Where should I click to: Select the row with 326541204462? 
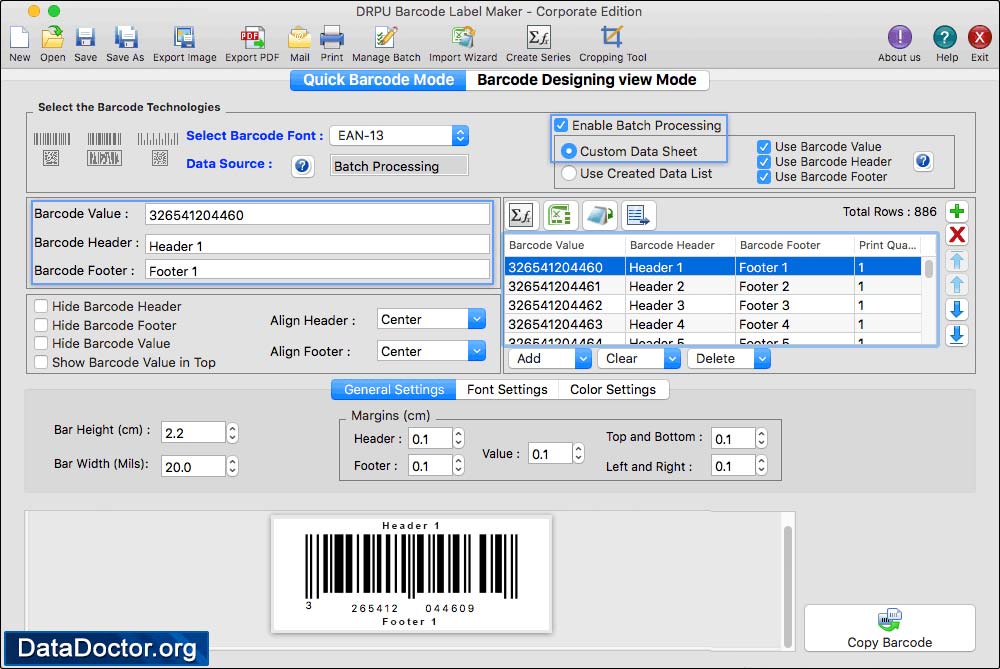(x=713, y=305)
